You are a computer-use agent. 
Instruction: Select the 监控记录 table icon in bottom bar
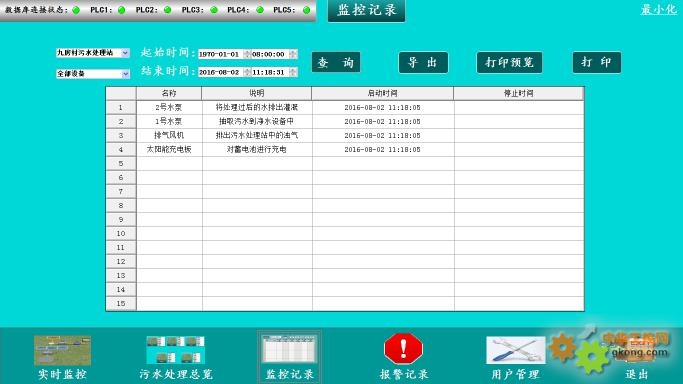point(289,349)
